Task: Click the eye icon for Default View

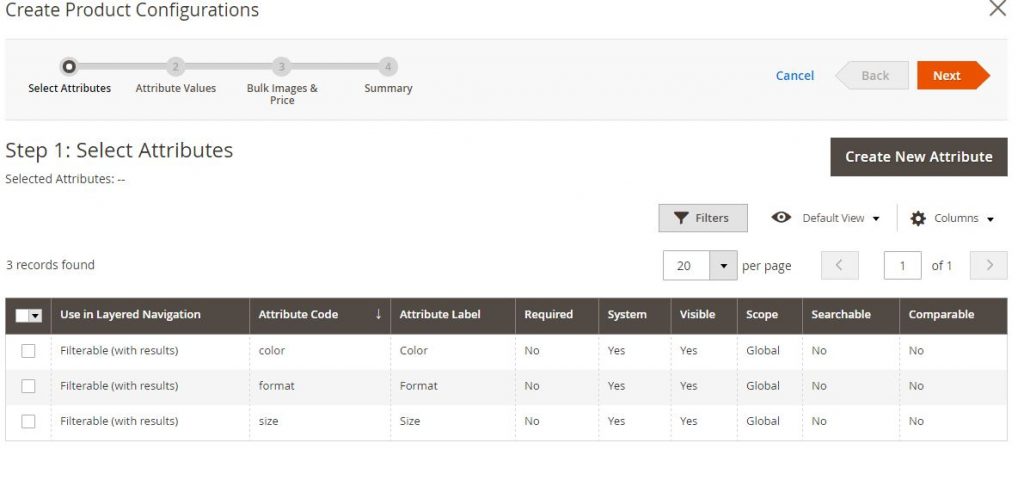Action: click(x=781, y=218)
